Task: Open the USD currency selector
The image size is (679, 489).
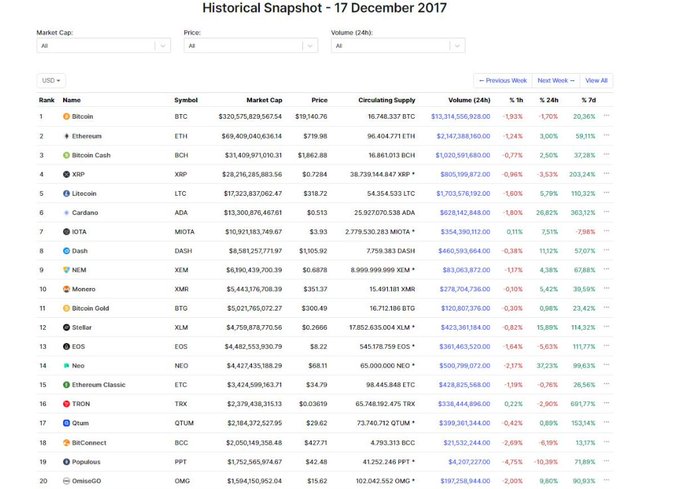Action: click(51, 81)
